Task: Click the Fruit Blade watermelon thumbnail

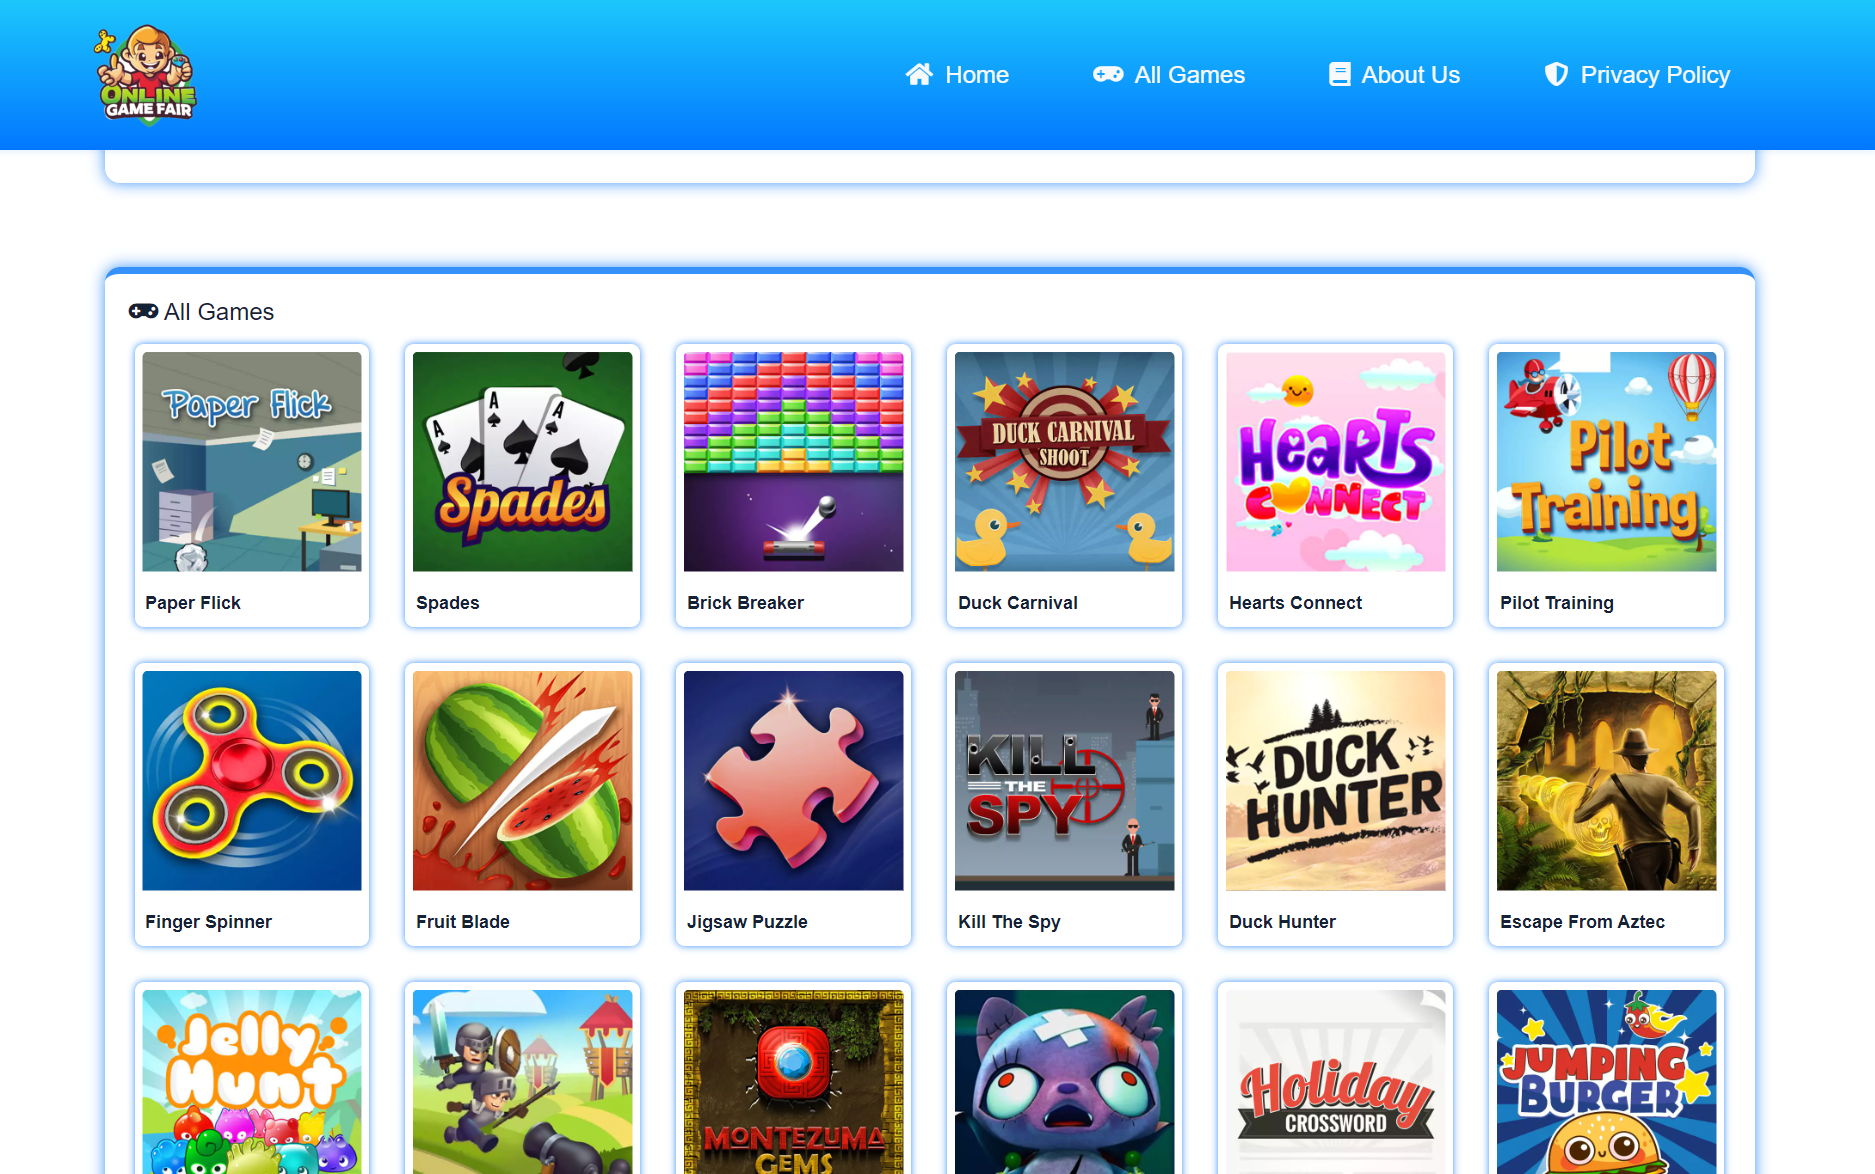Action: (x=522, y=781)
